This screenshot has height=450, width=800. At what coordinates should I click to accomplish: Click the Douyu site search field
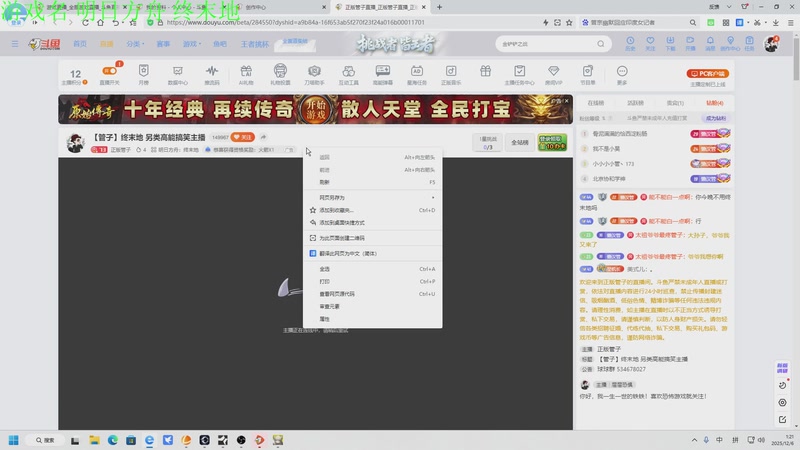pos(546,44)
